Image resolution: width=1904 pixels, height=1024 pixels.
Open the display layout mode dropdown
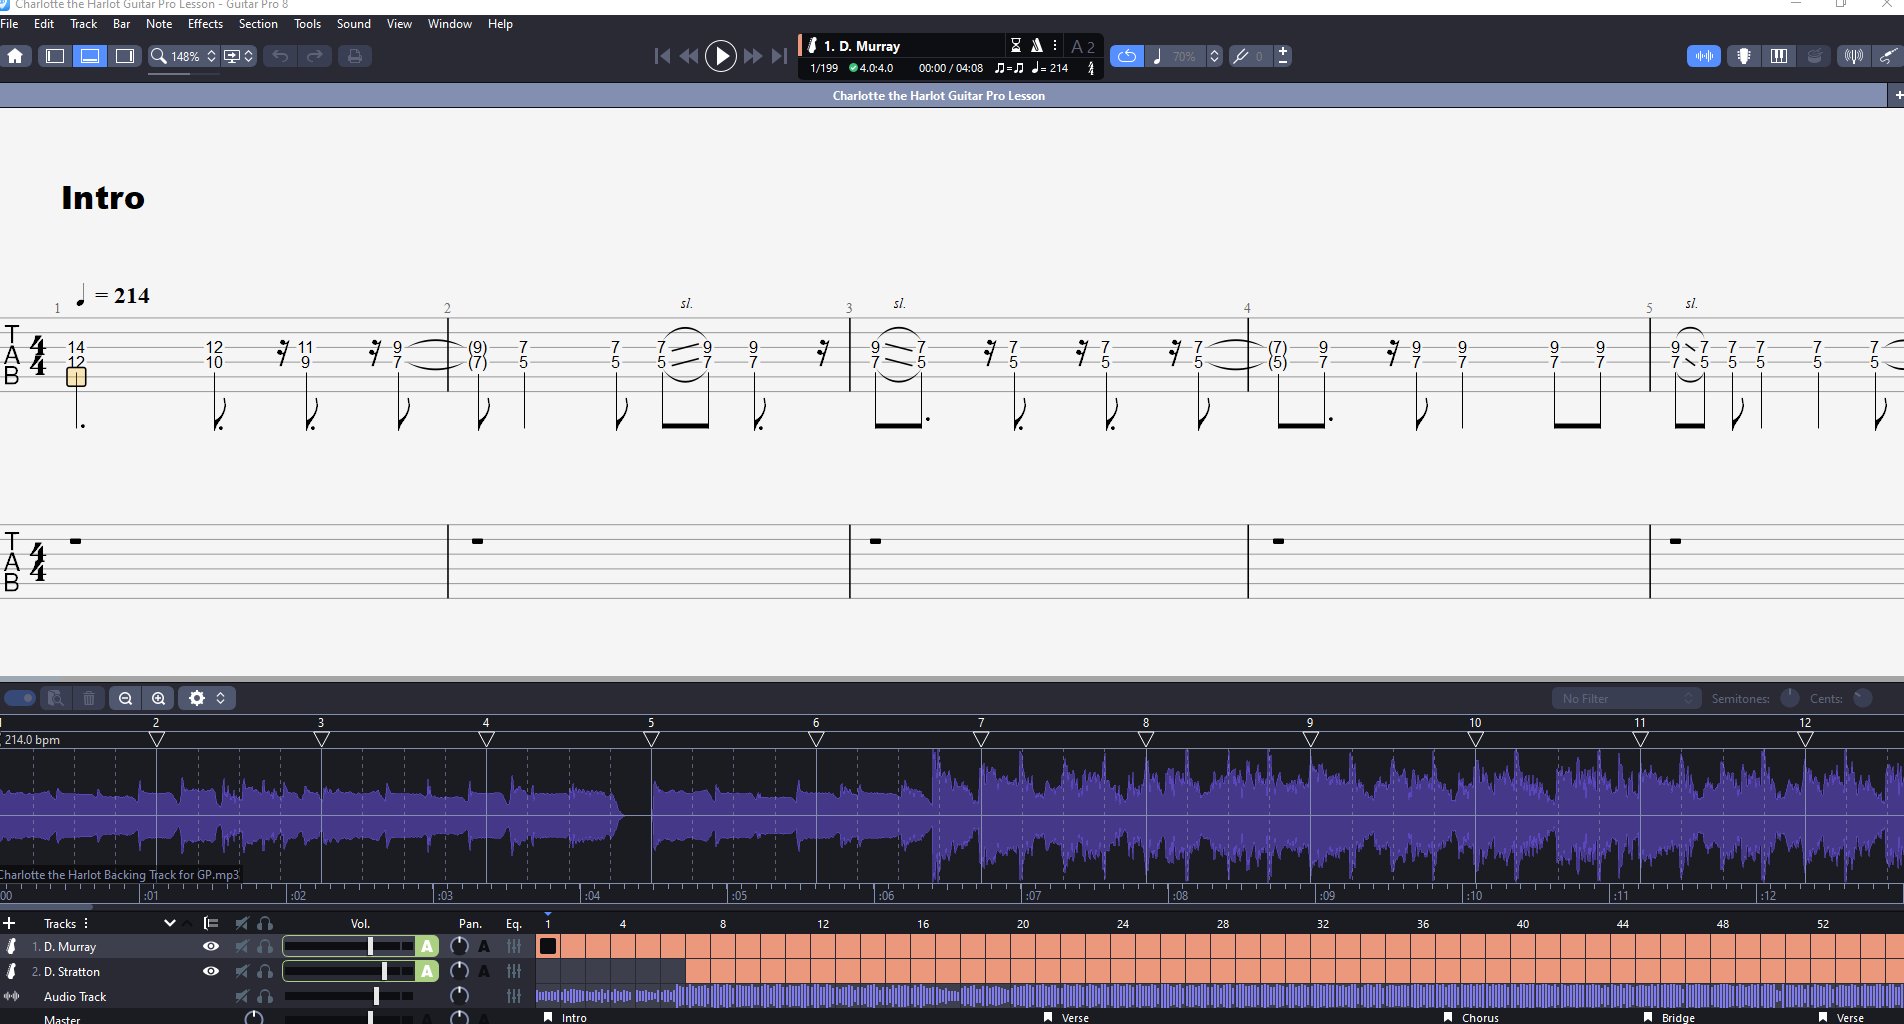coord(239,56)
